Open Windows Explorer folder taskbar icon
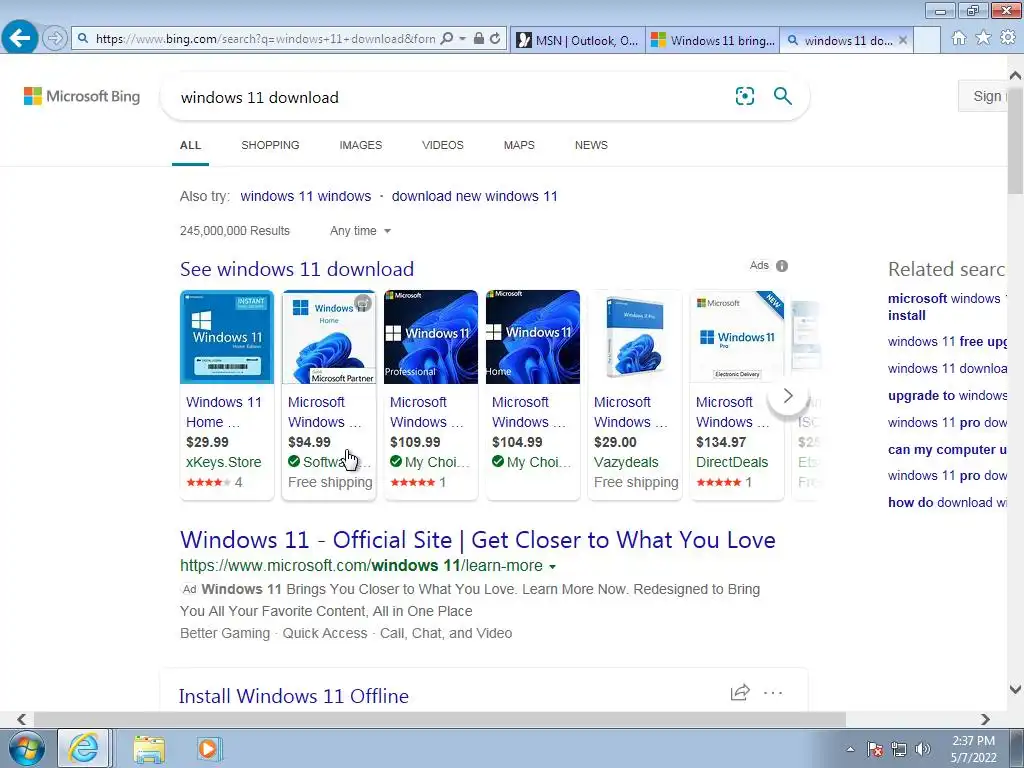The height and width of the screenshot is (768, 1024). pos(149,748)
